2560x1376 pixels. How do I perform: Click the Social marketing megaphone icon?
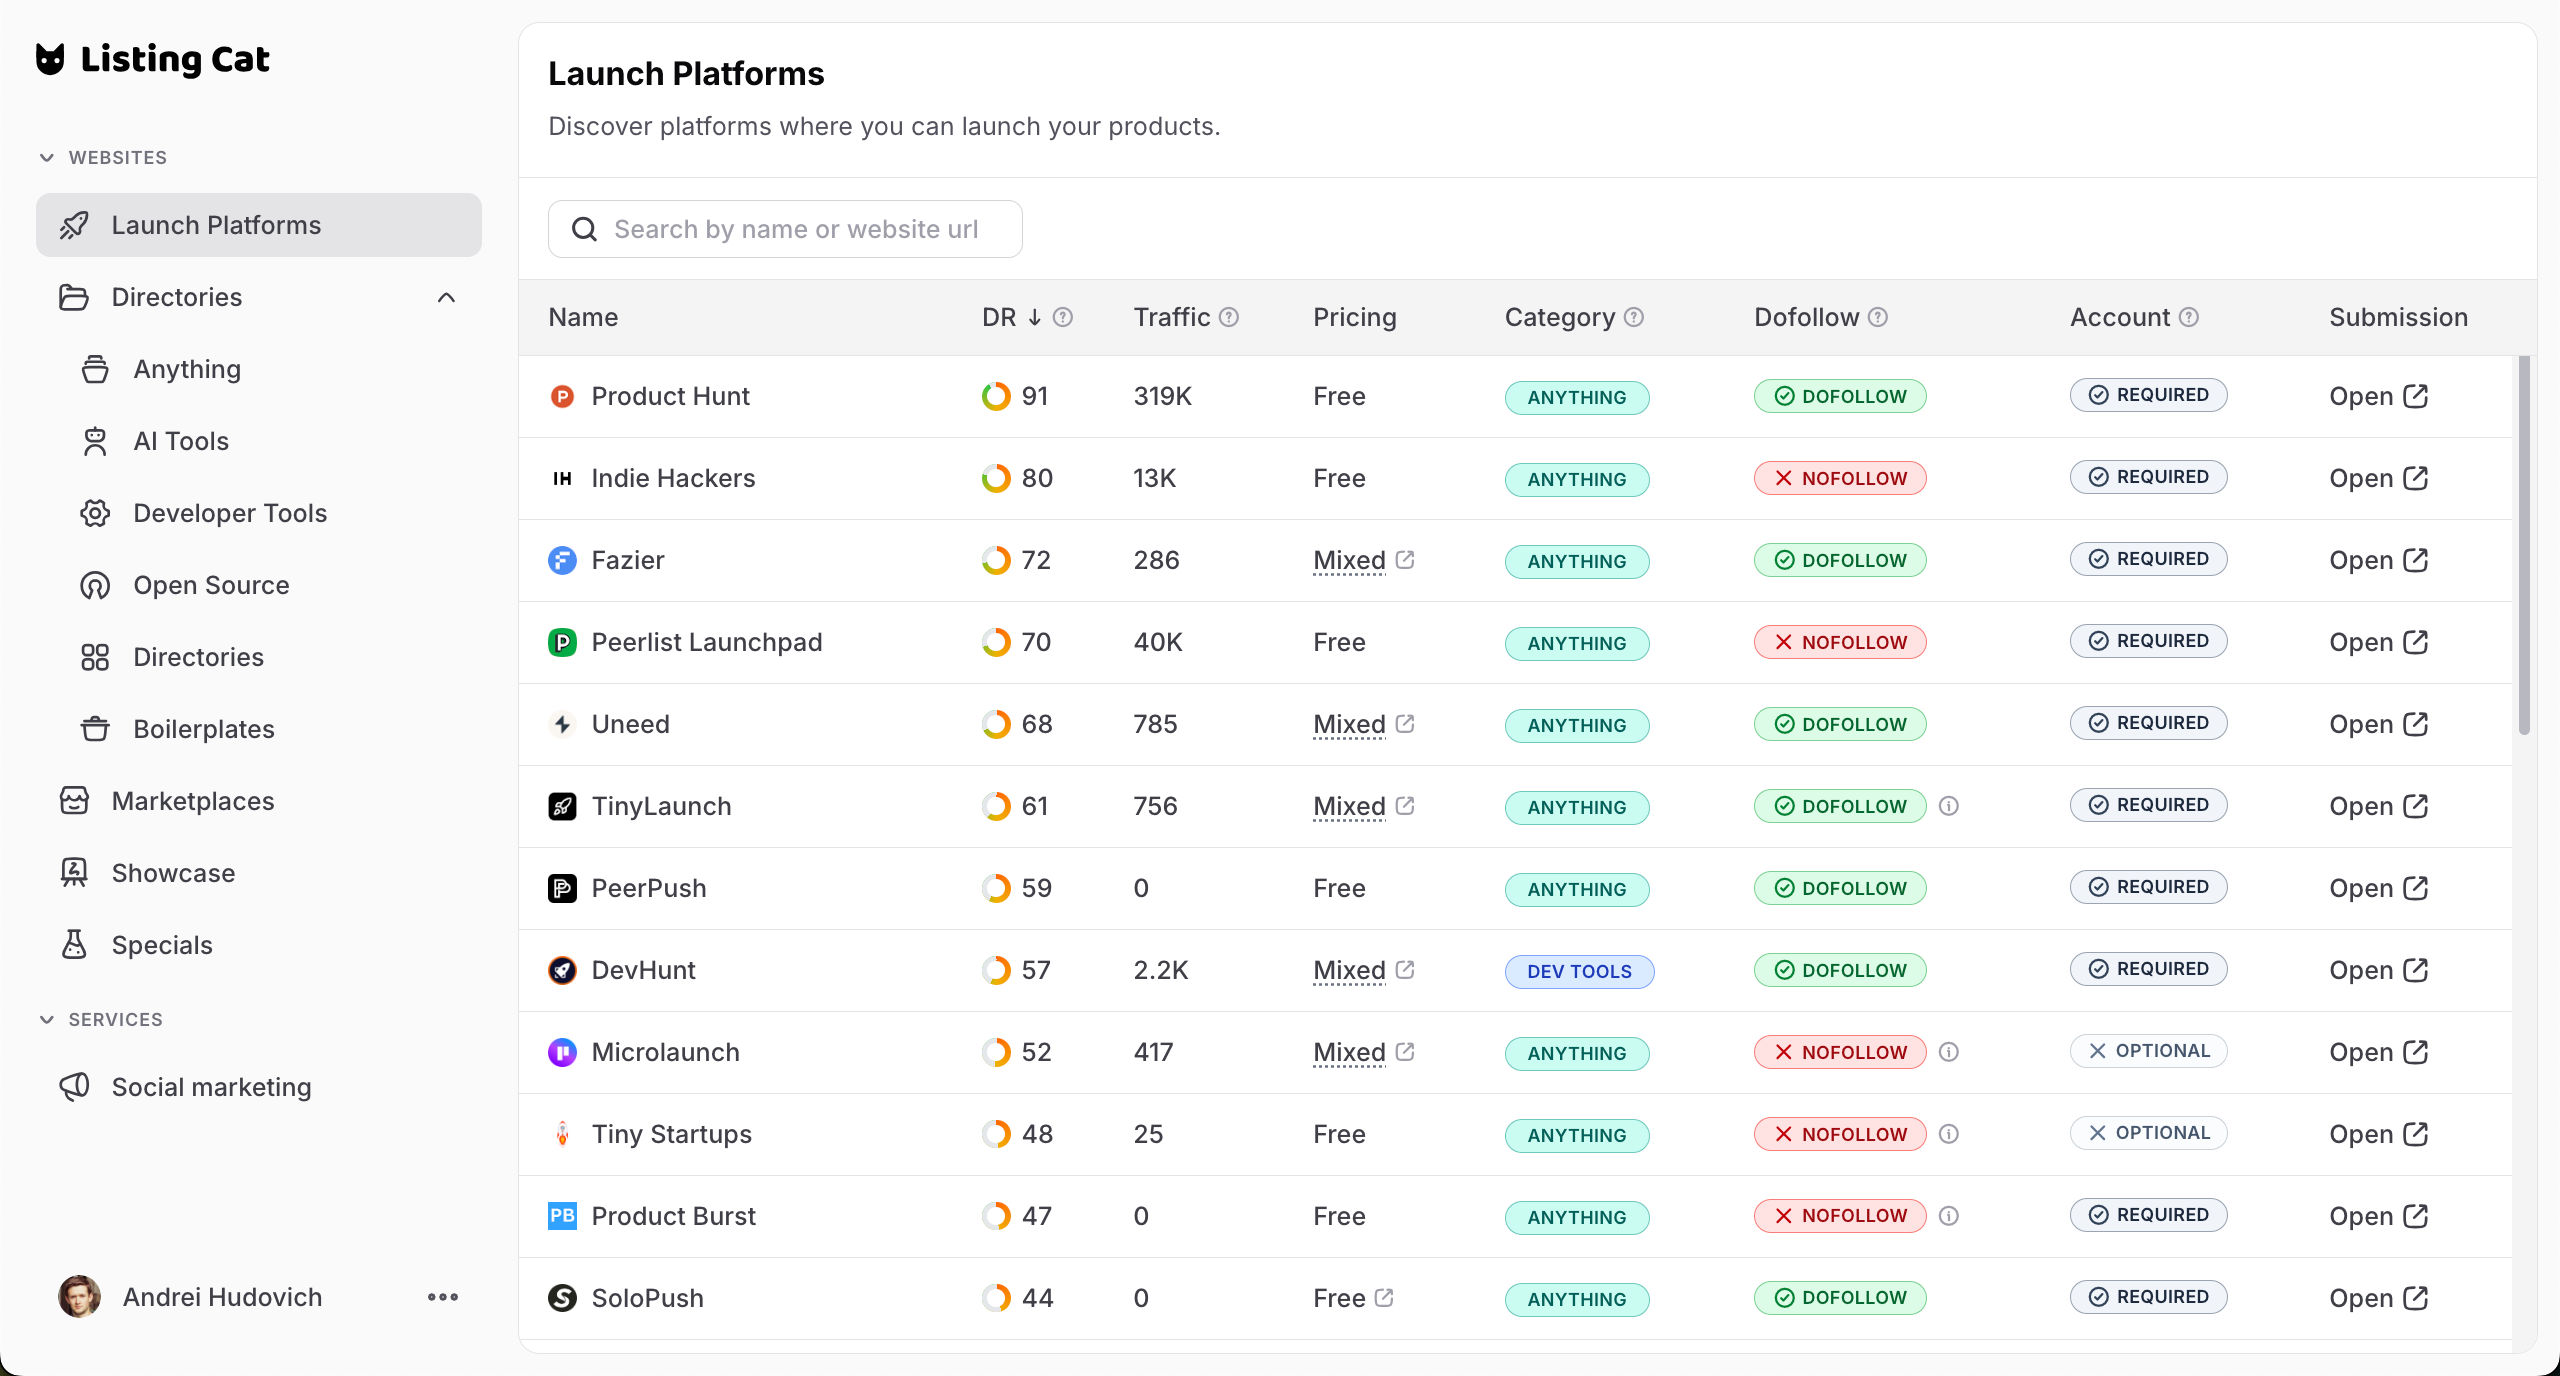click(x=74, y=1087)
